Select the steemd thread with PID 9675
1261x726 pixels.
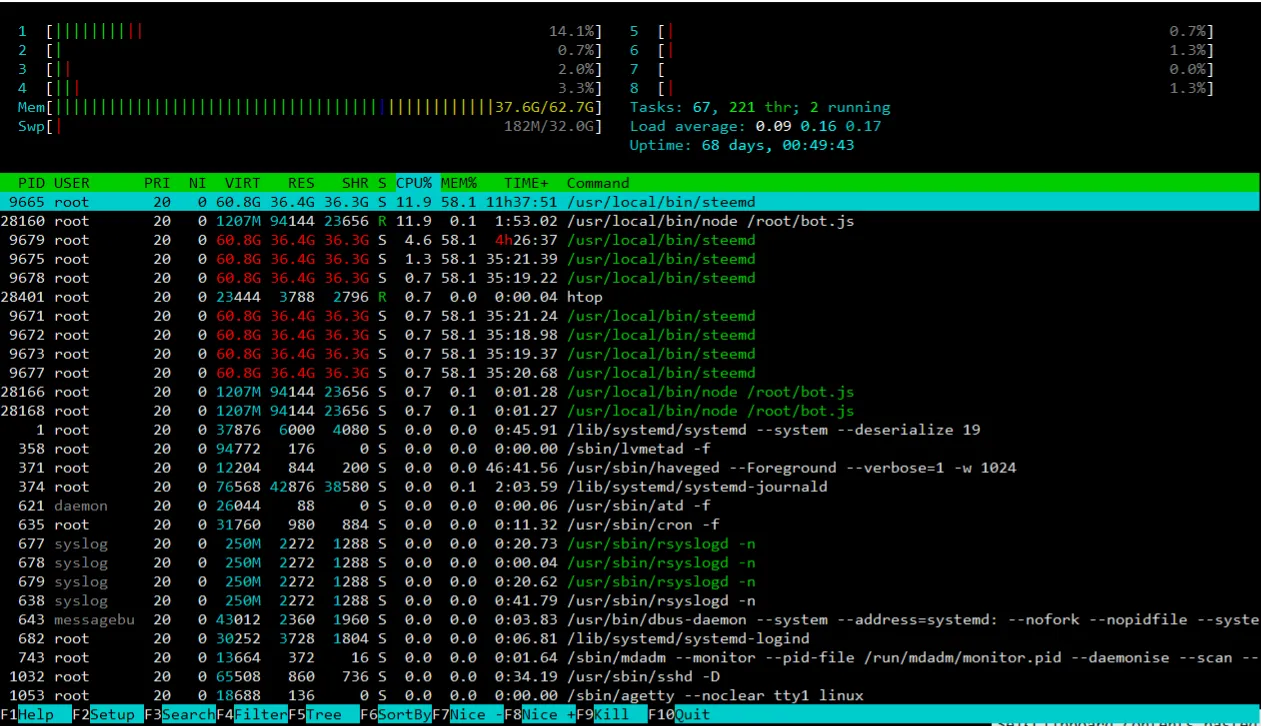pos(630,259)
